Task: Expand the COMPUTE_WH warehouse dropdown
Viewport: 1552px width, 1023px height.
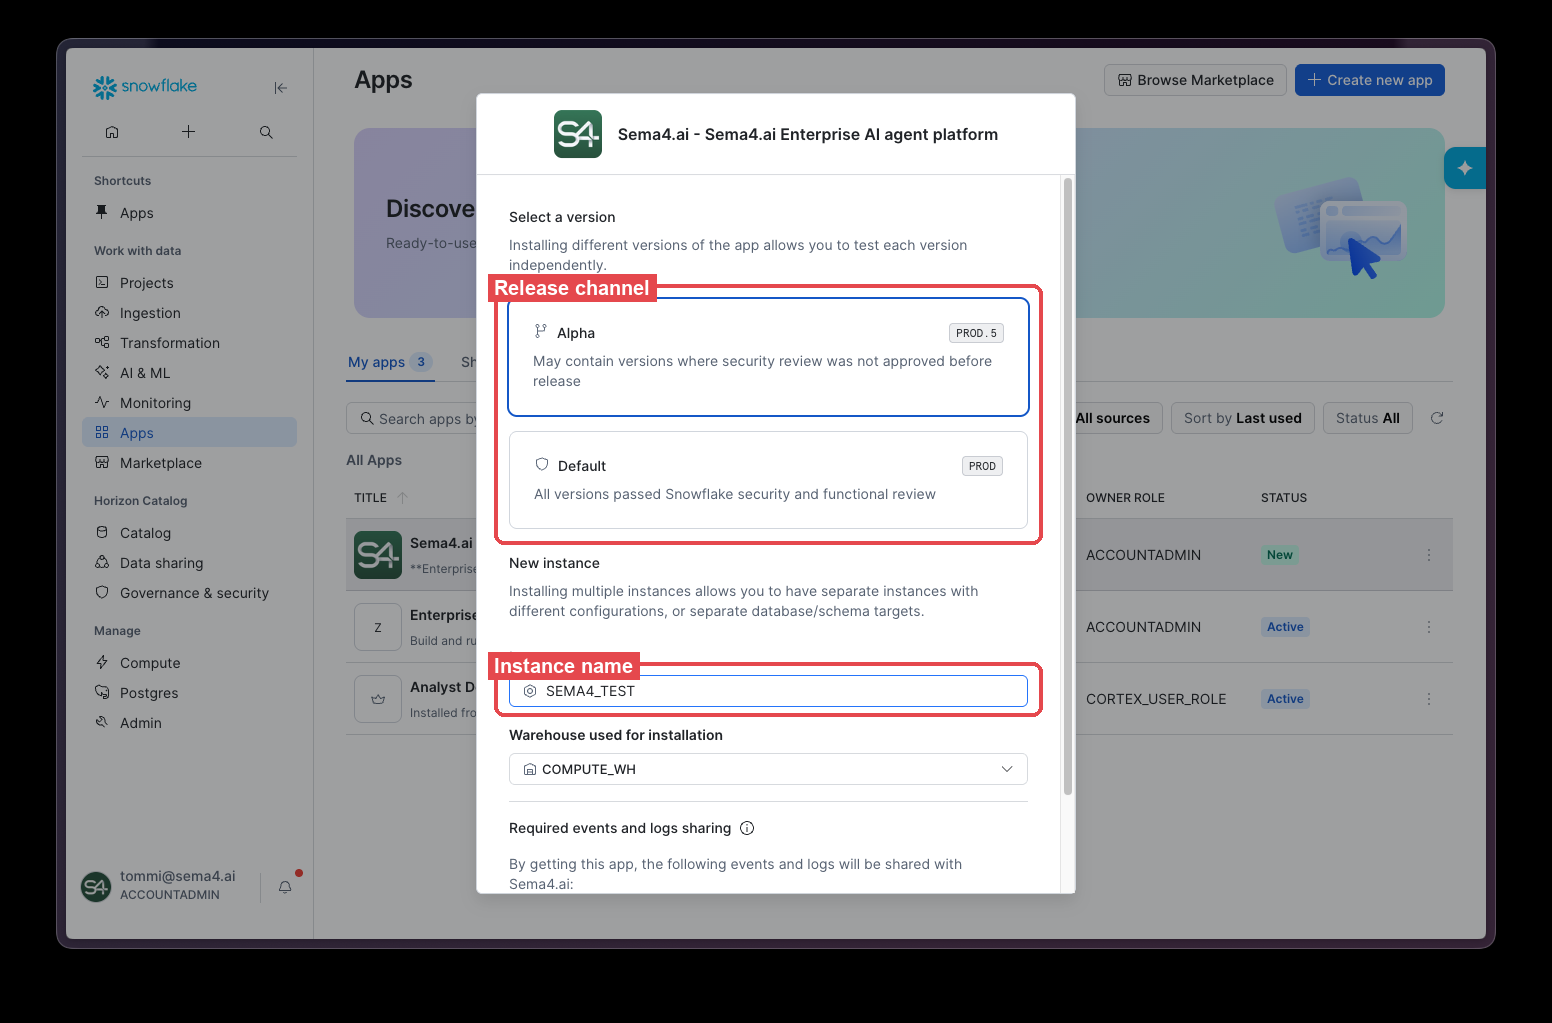Action: click(x=768, y=769)
